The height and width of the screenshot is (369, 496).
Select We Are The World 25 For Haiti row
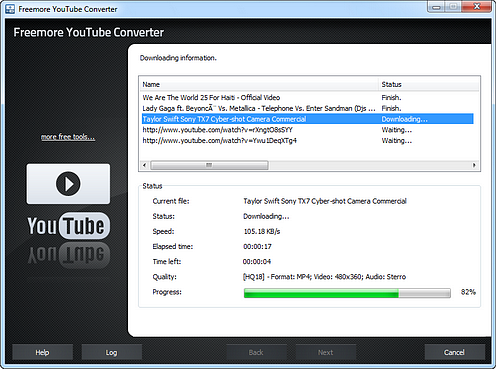(309, 98)
